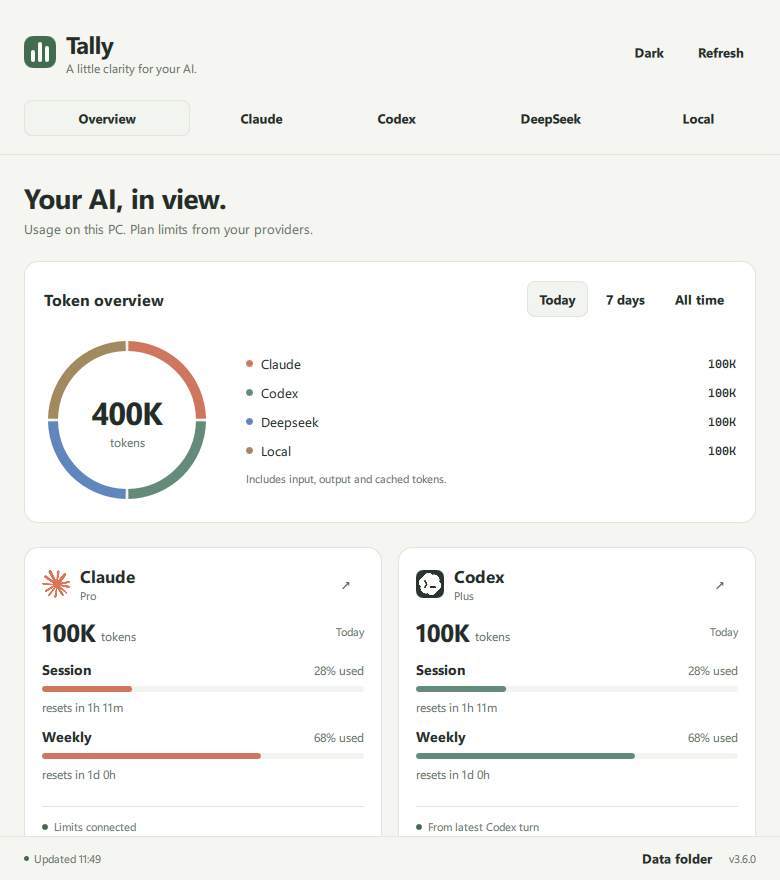The width and height of the screenshot is (780, 880).
Task: Click the Codex Session progress bar
Action: pos(577,689)
